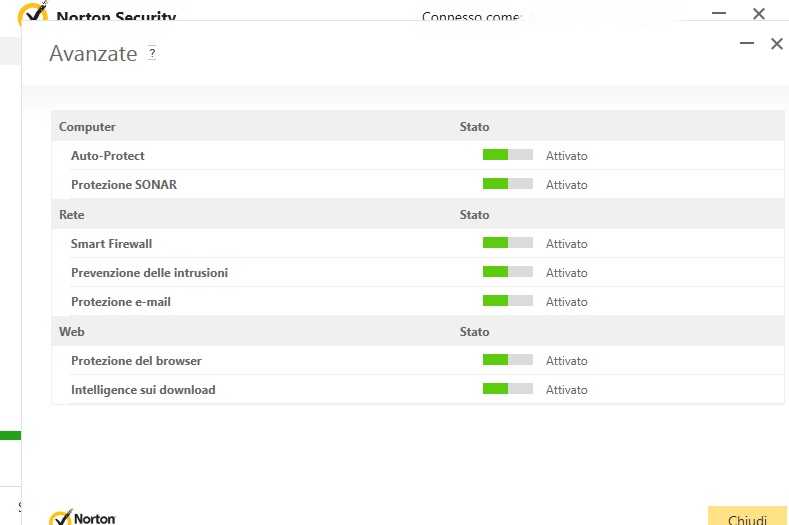
Task: Toggle the Protezione e-mail switch
Action: (508, 301)
